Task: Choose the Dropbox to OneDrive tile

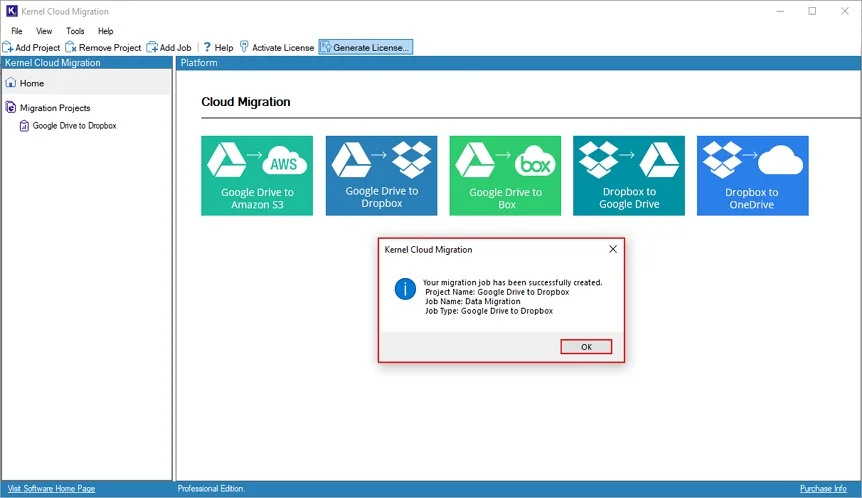Action: tap(753, 176)
